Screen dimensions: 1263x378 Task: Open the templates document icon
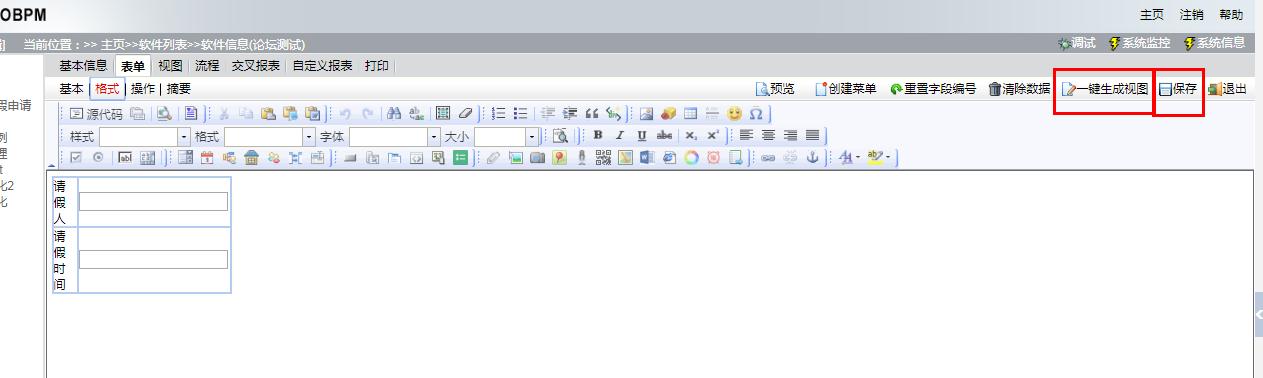[191, 114]
